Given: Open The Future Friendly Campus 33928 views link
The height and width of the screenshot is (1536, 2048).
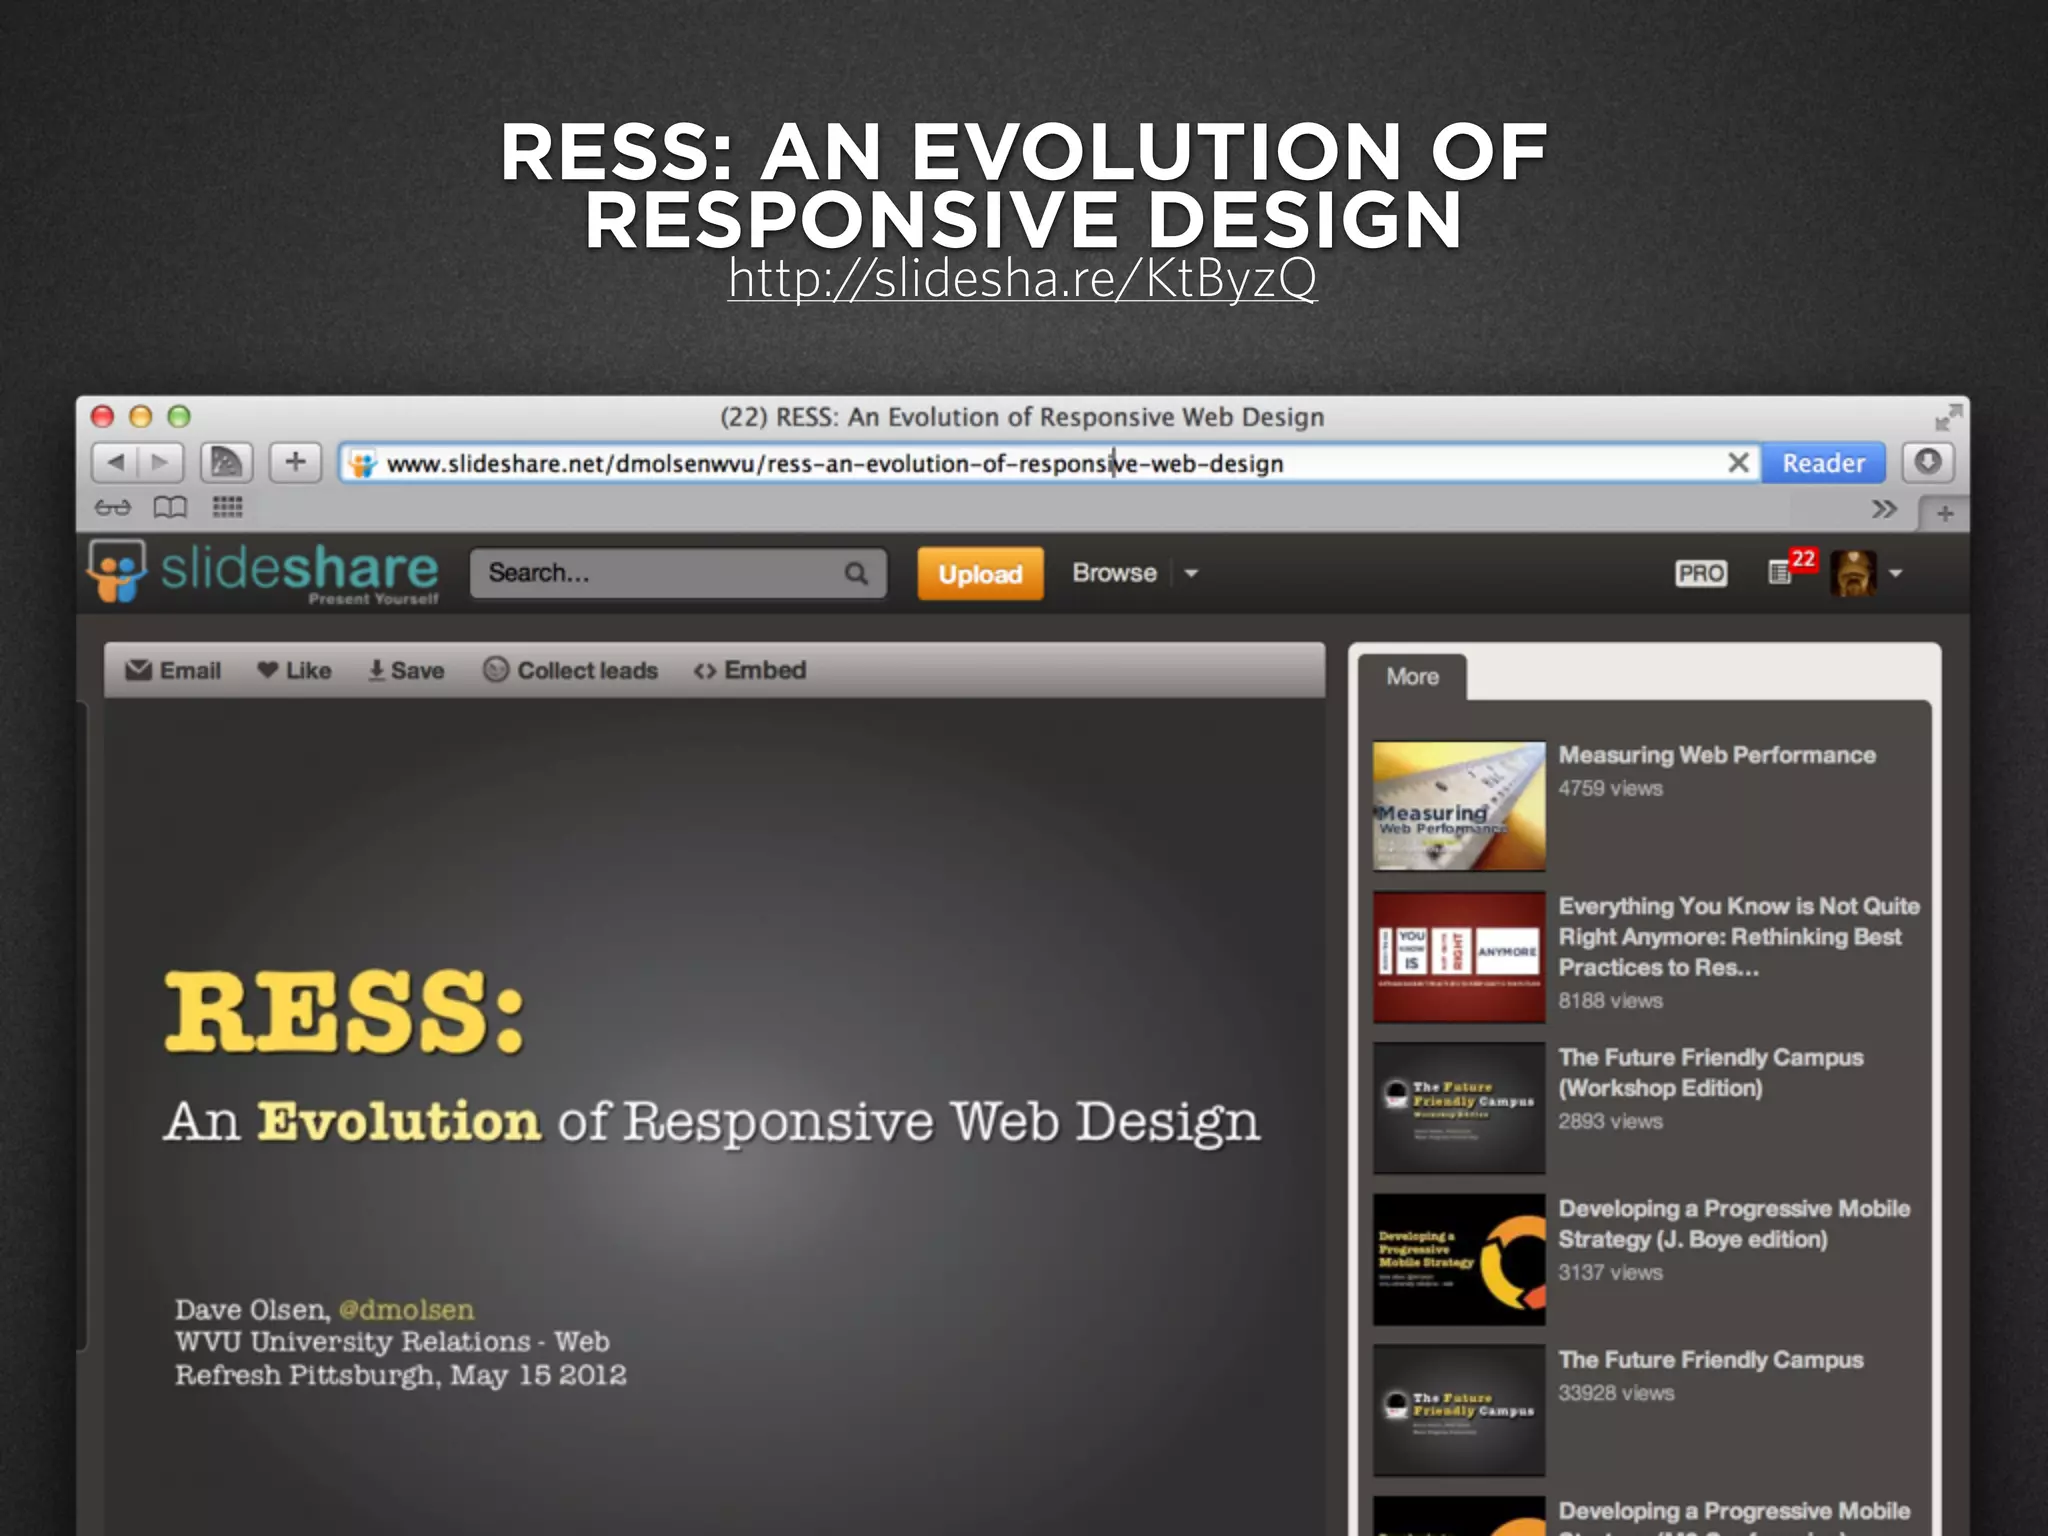Looking at the screenshot, I should tap(1711, 1360).
